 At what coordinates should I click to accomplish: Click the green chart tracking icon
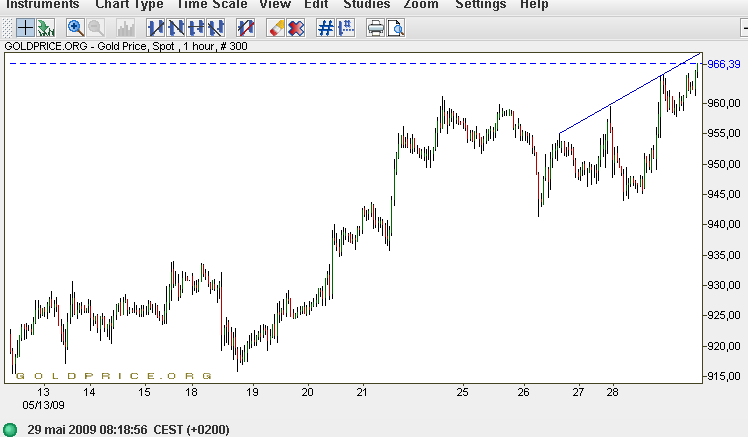(x=45, y=28)
